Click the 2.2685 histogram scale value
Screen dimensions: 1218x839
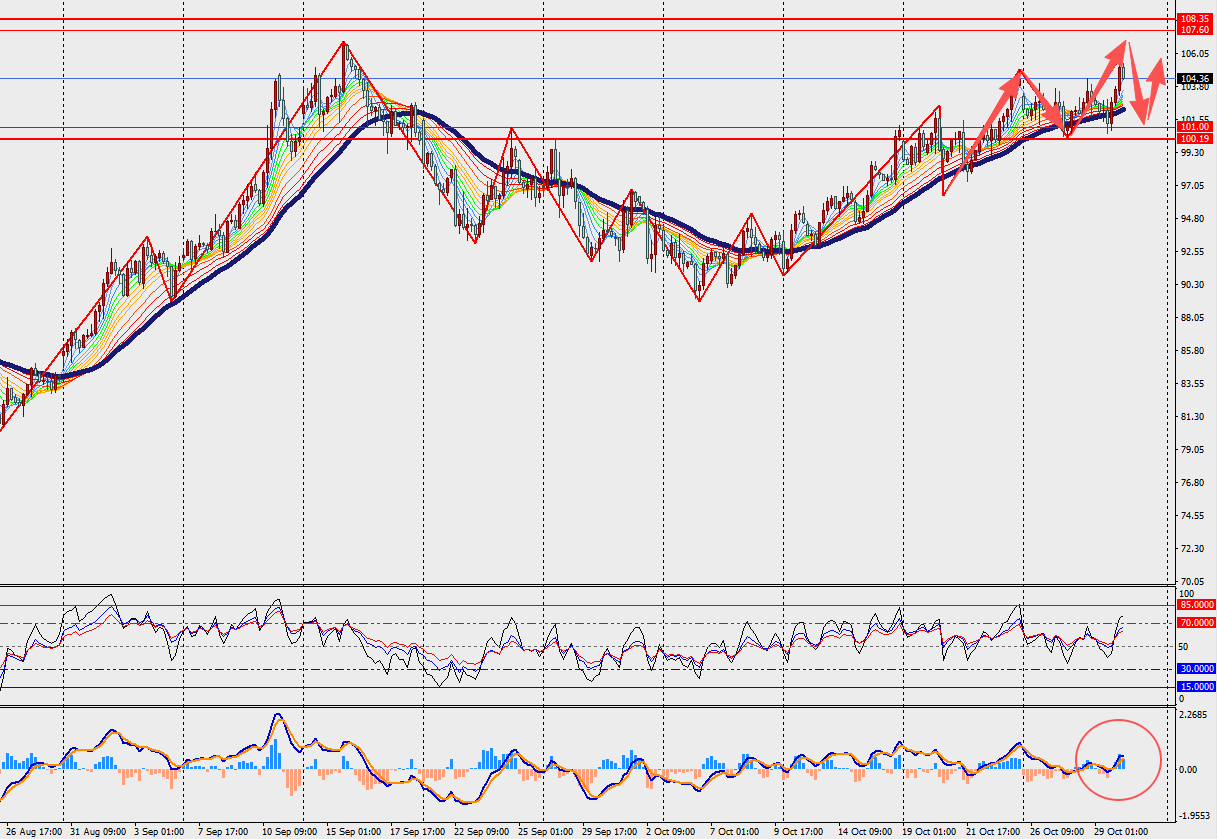tap(1195, 715)
